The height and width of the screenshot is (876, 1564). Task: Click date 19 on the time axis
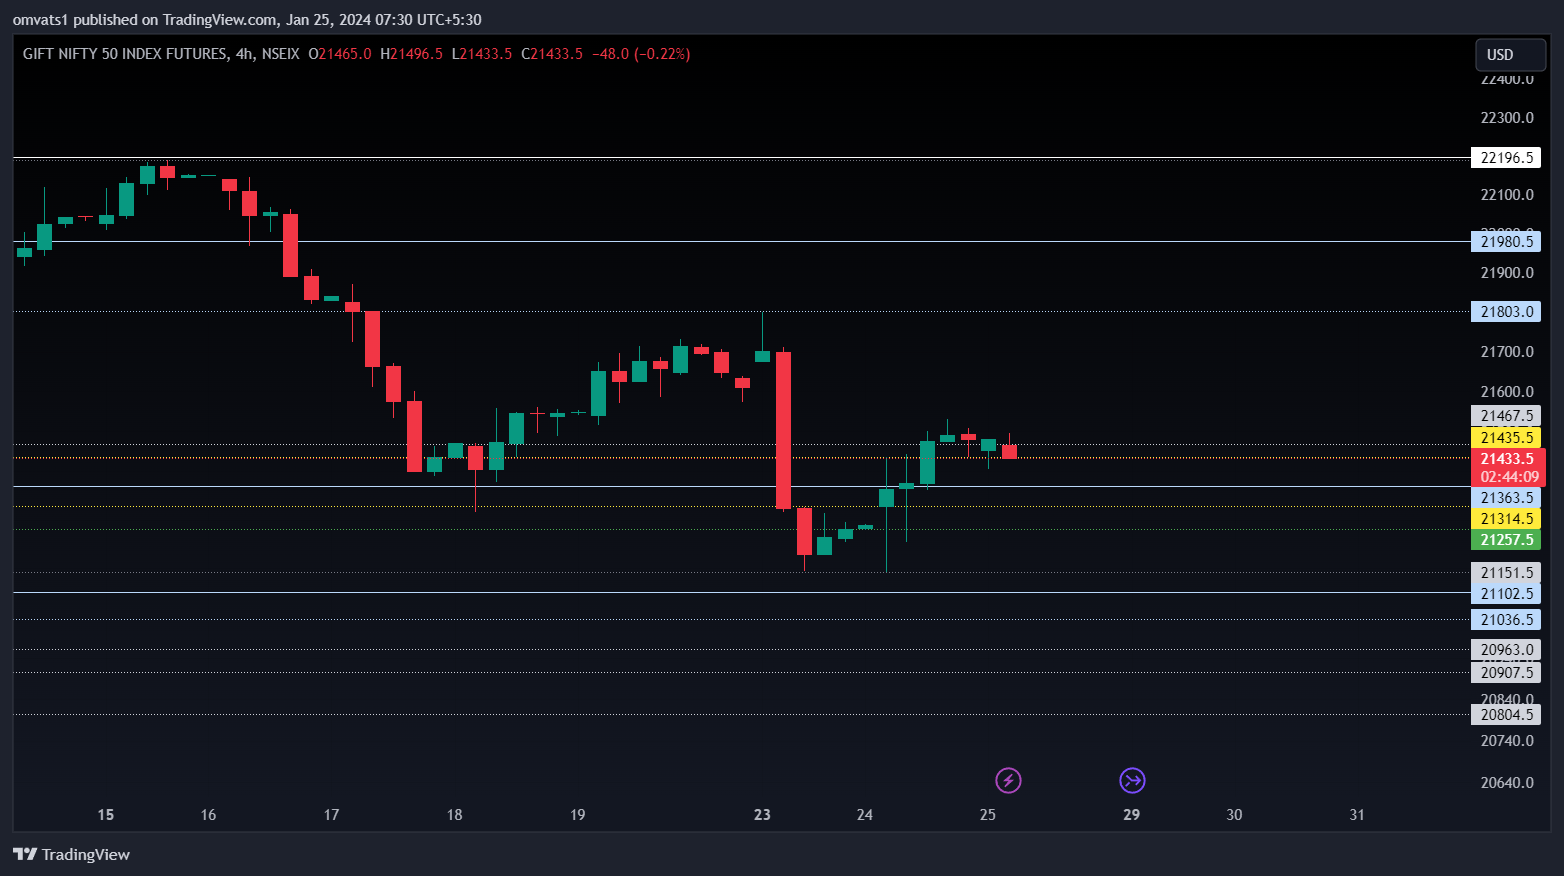[577, 815]
